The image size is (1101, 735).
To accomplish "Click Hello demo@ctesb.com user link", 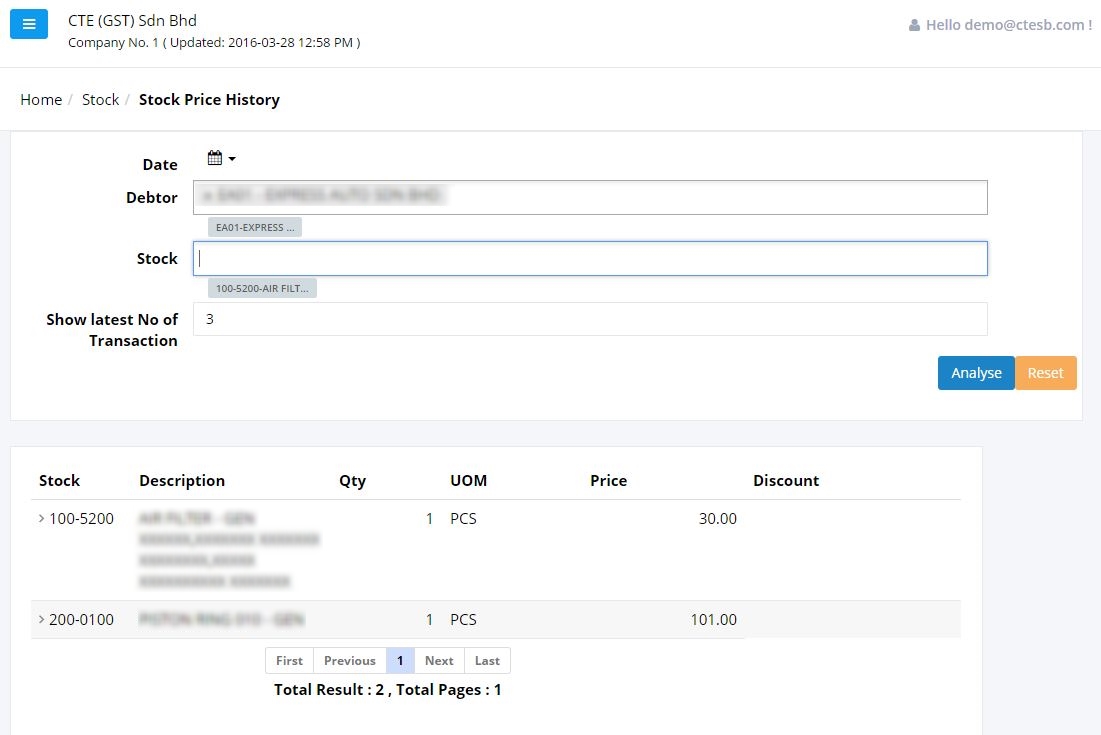I will [1008, 25].
